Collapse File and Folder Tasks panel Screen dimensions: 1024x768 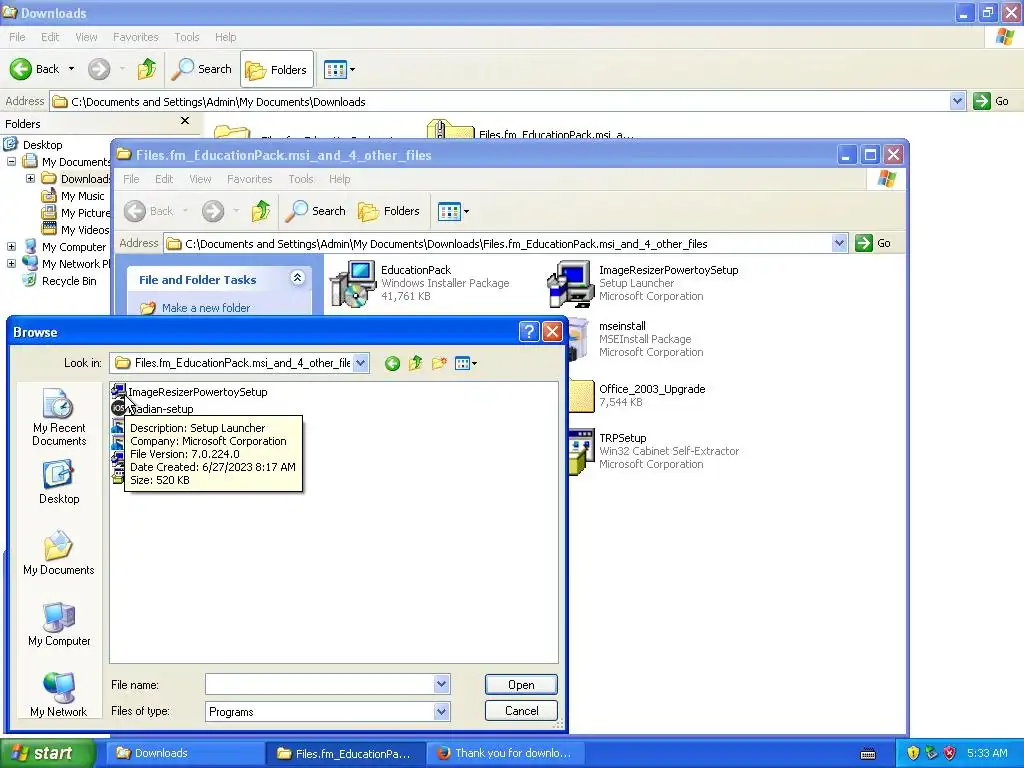(297, 278)
